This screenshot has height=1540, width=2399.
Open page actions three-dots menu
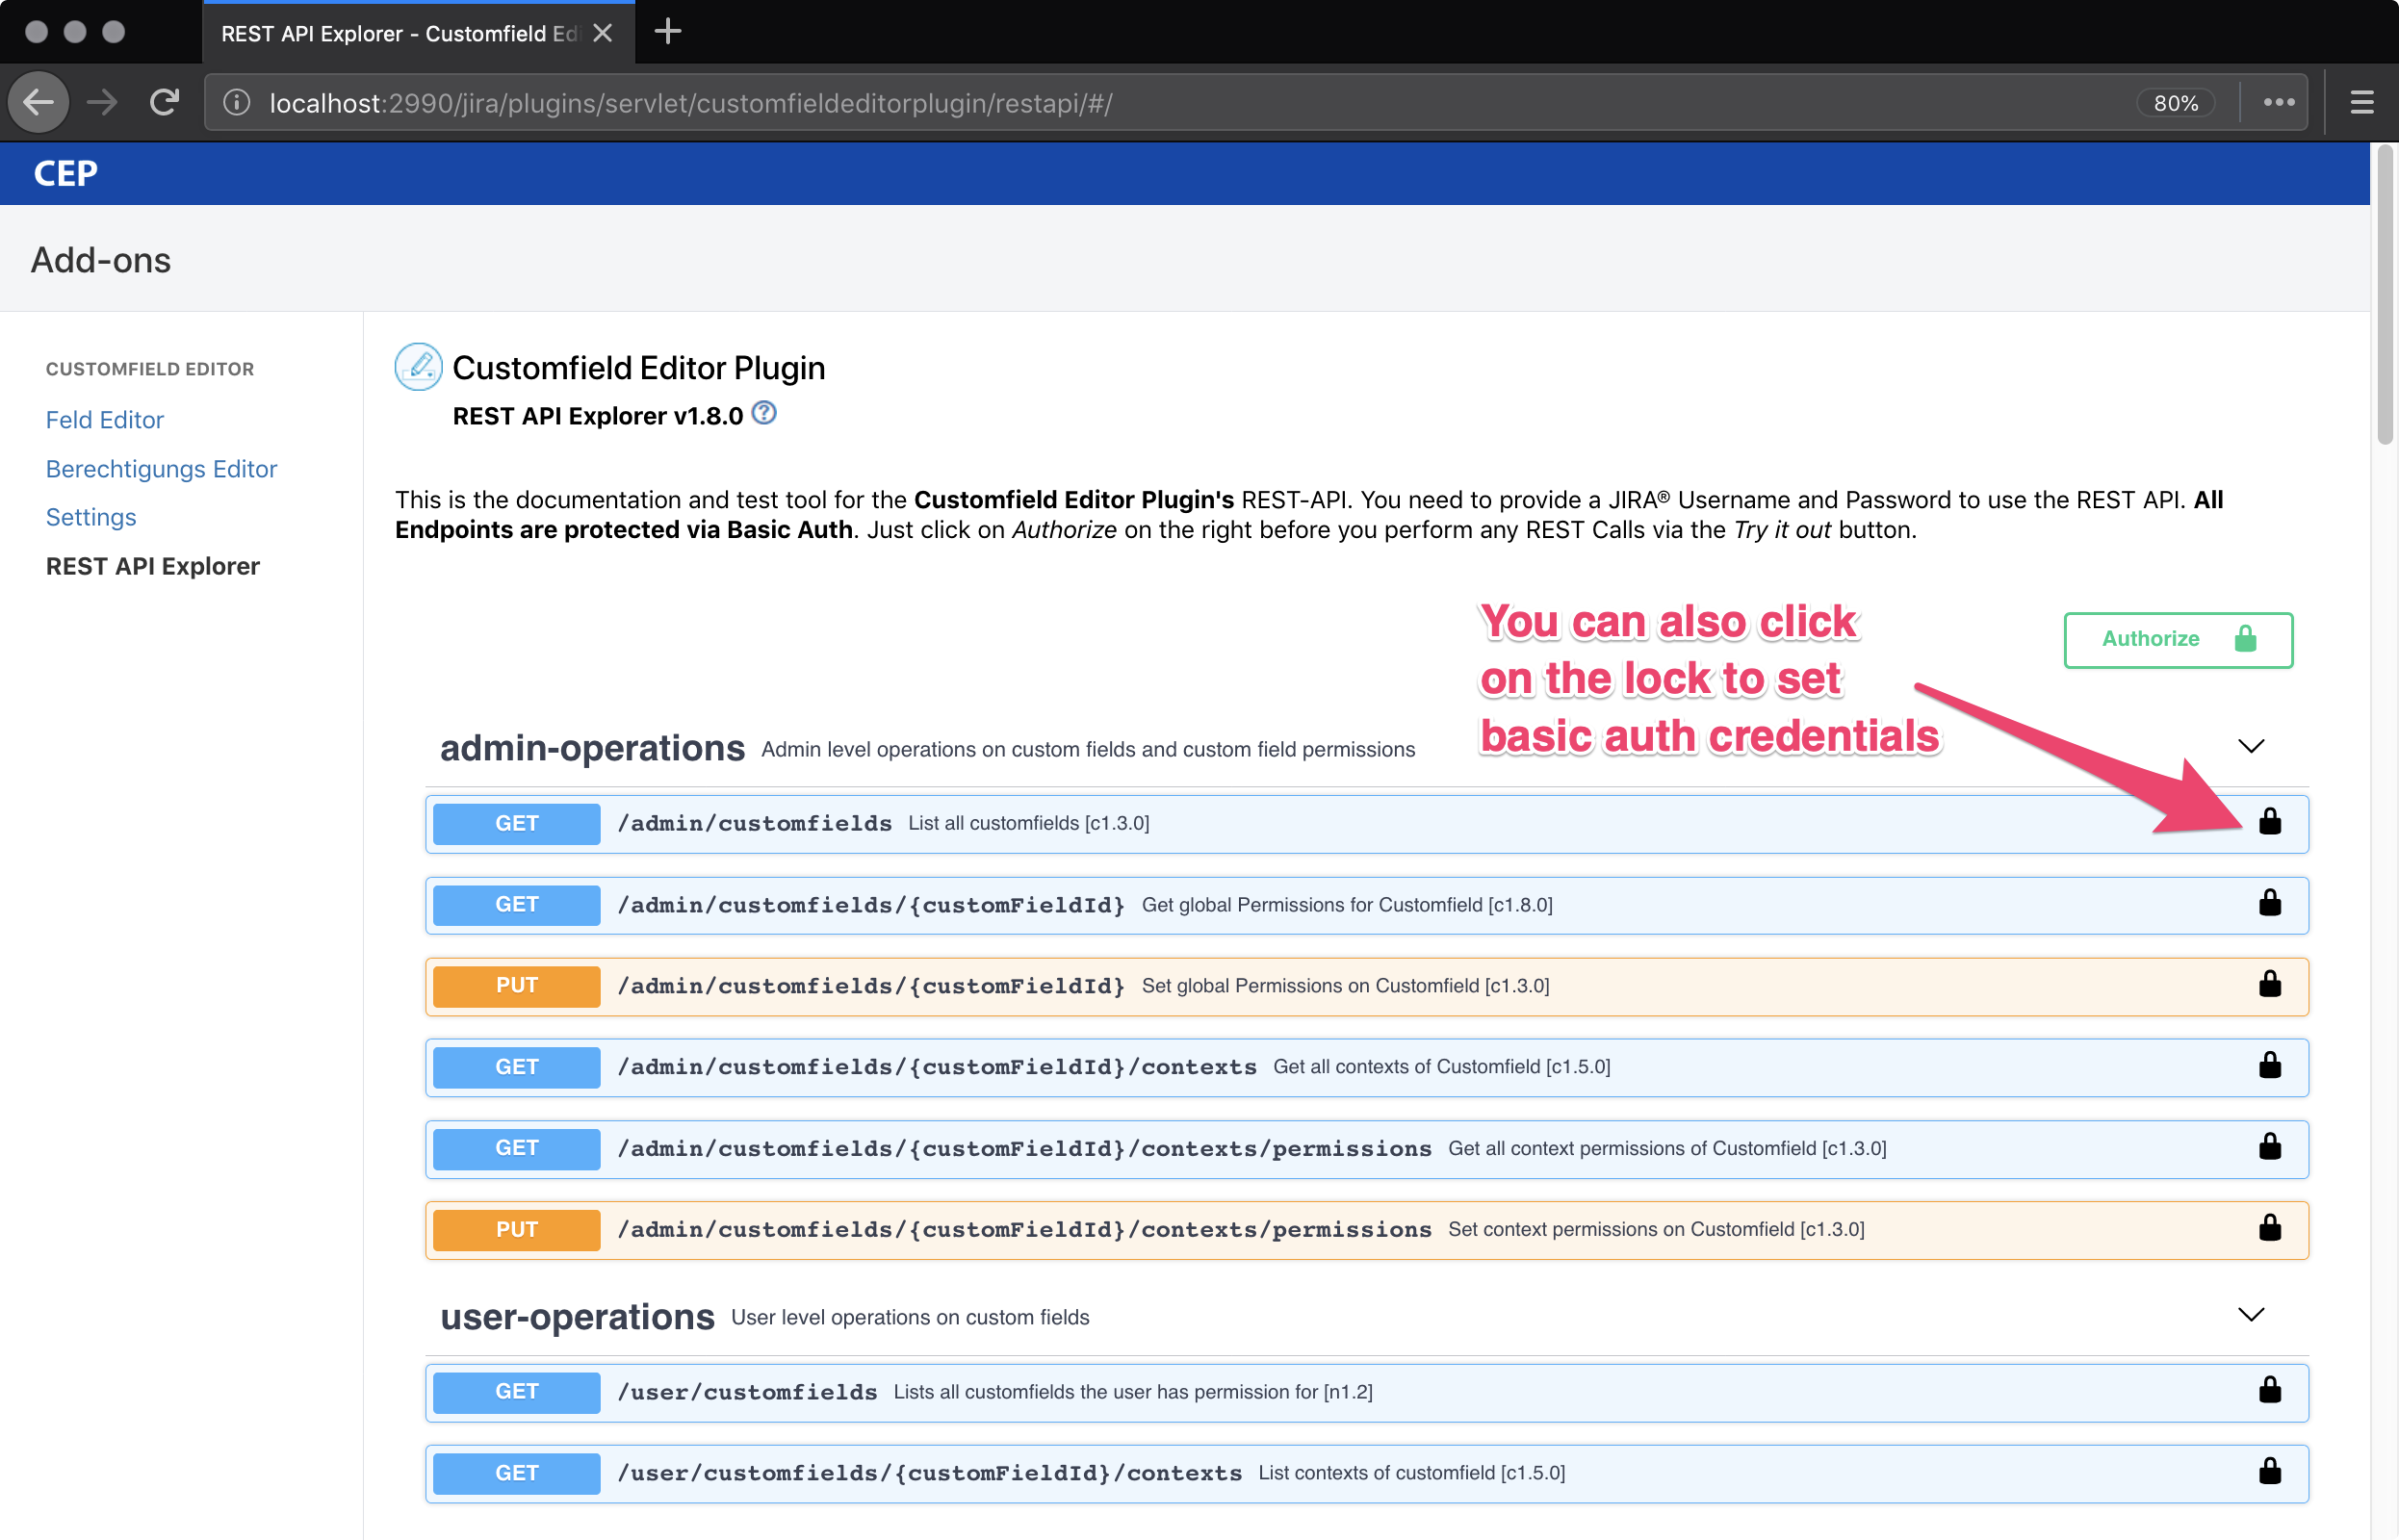point(2278,102)
